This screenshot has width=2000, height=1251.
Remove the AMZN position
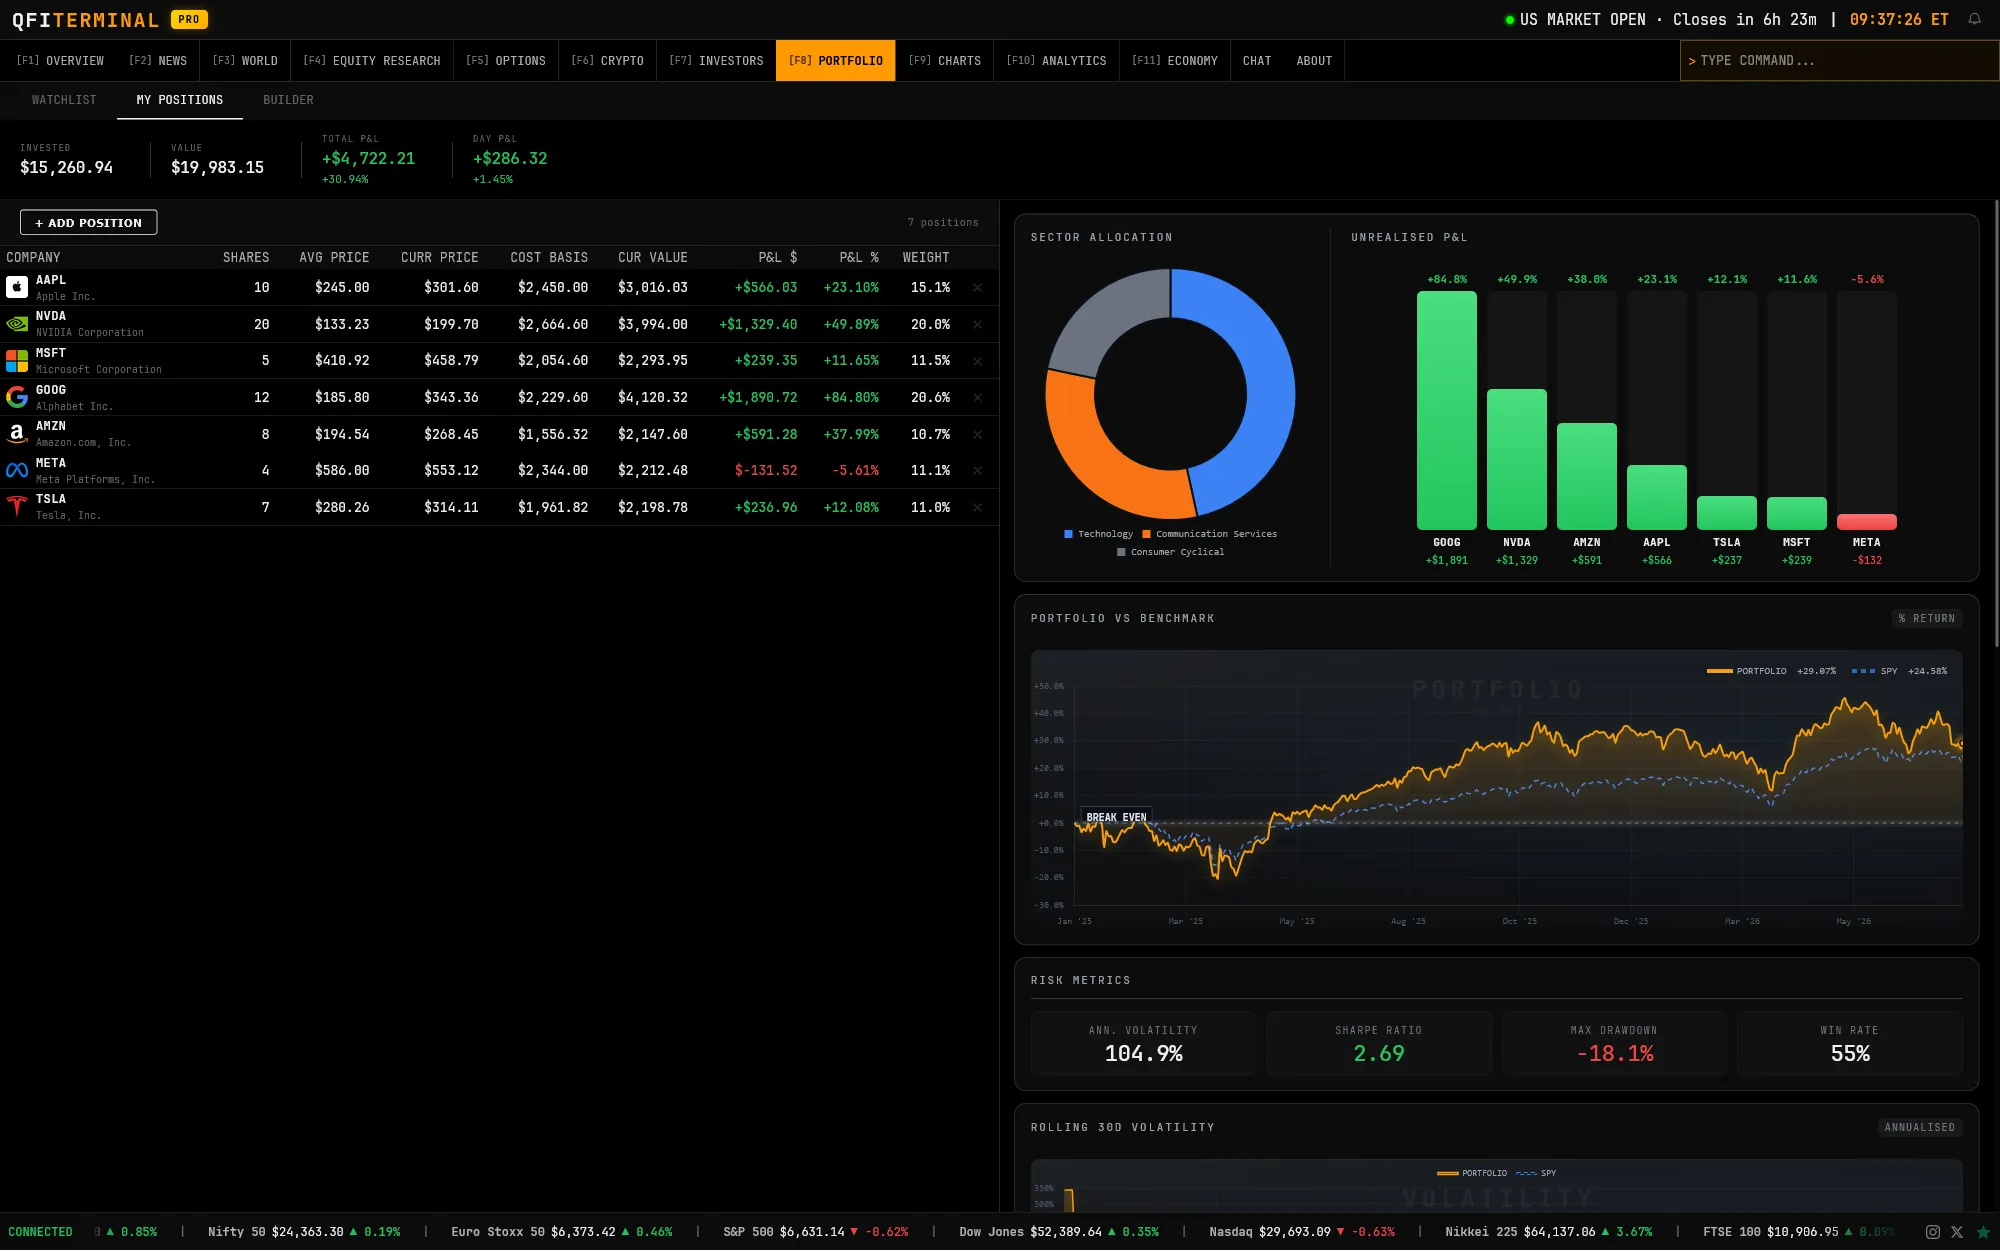977,434
